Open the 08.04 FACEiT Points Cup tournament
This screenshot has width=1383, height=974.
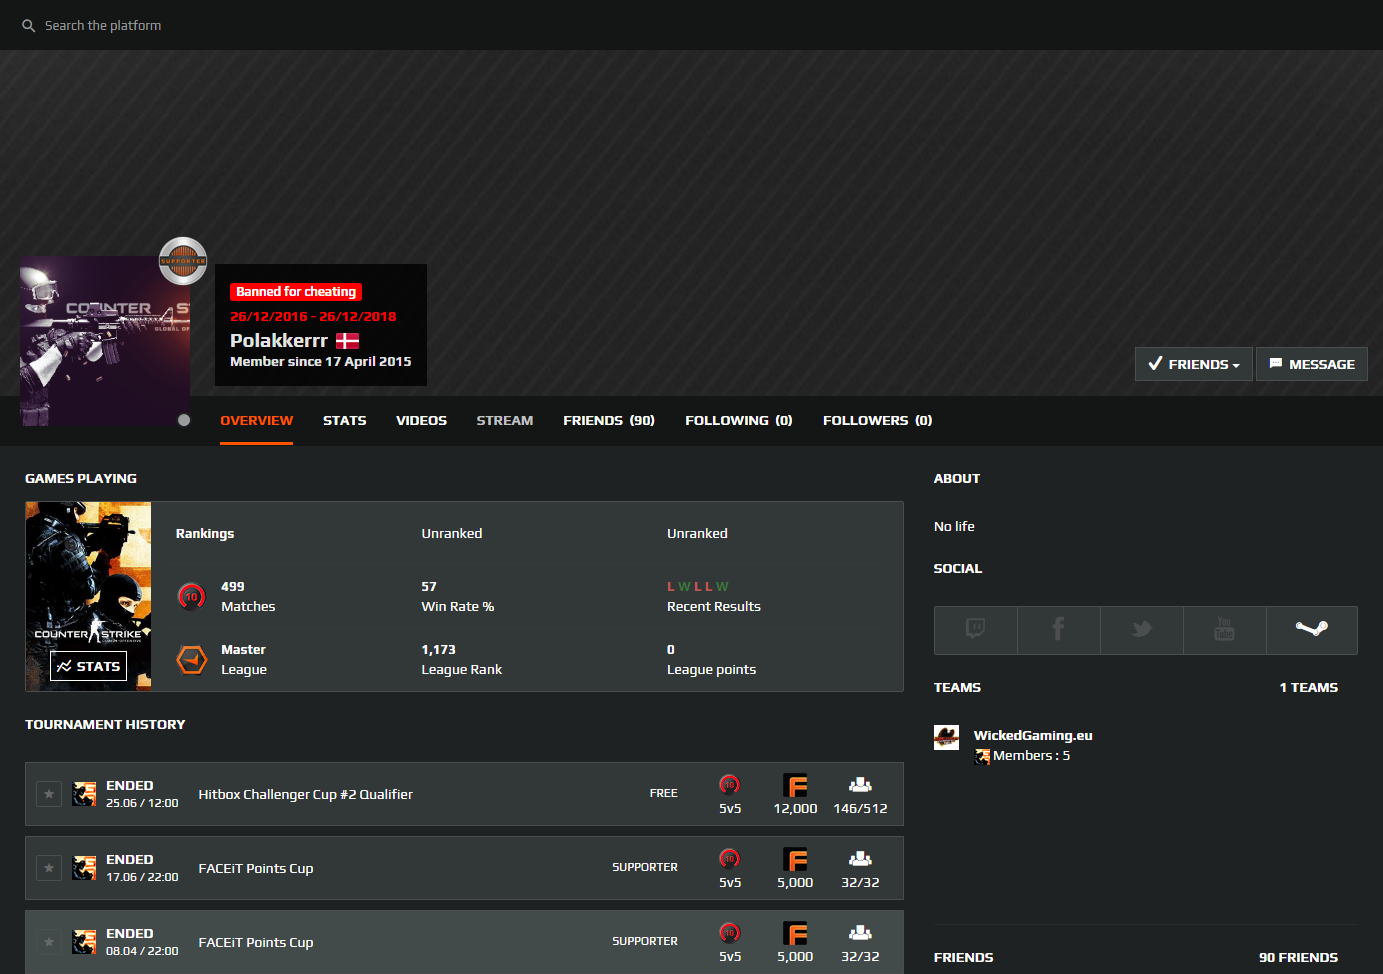[256, 943]
